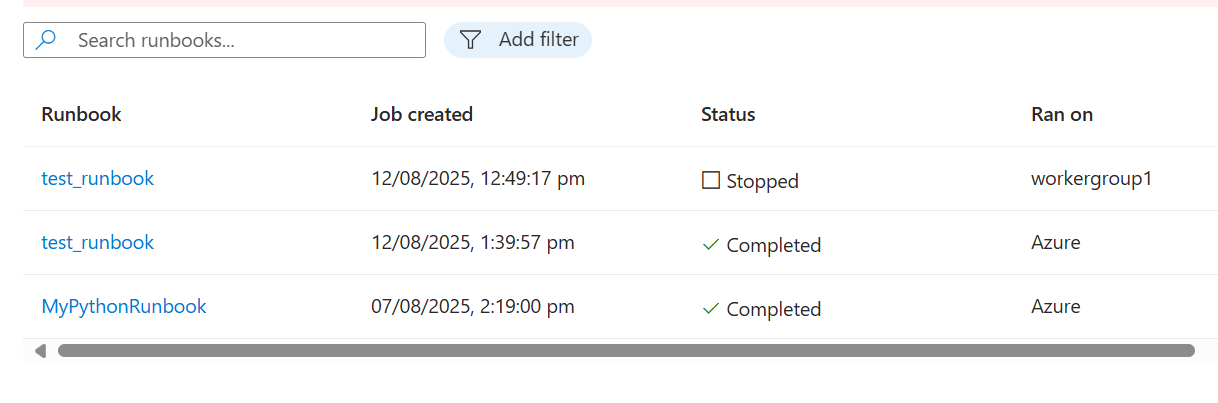This screenshot has width=1218, height=403.
Task: Click the Stopped status text
Action: click(763, 181)
